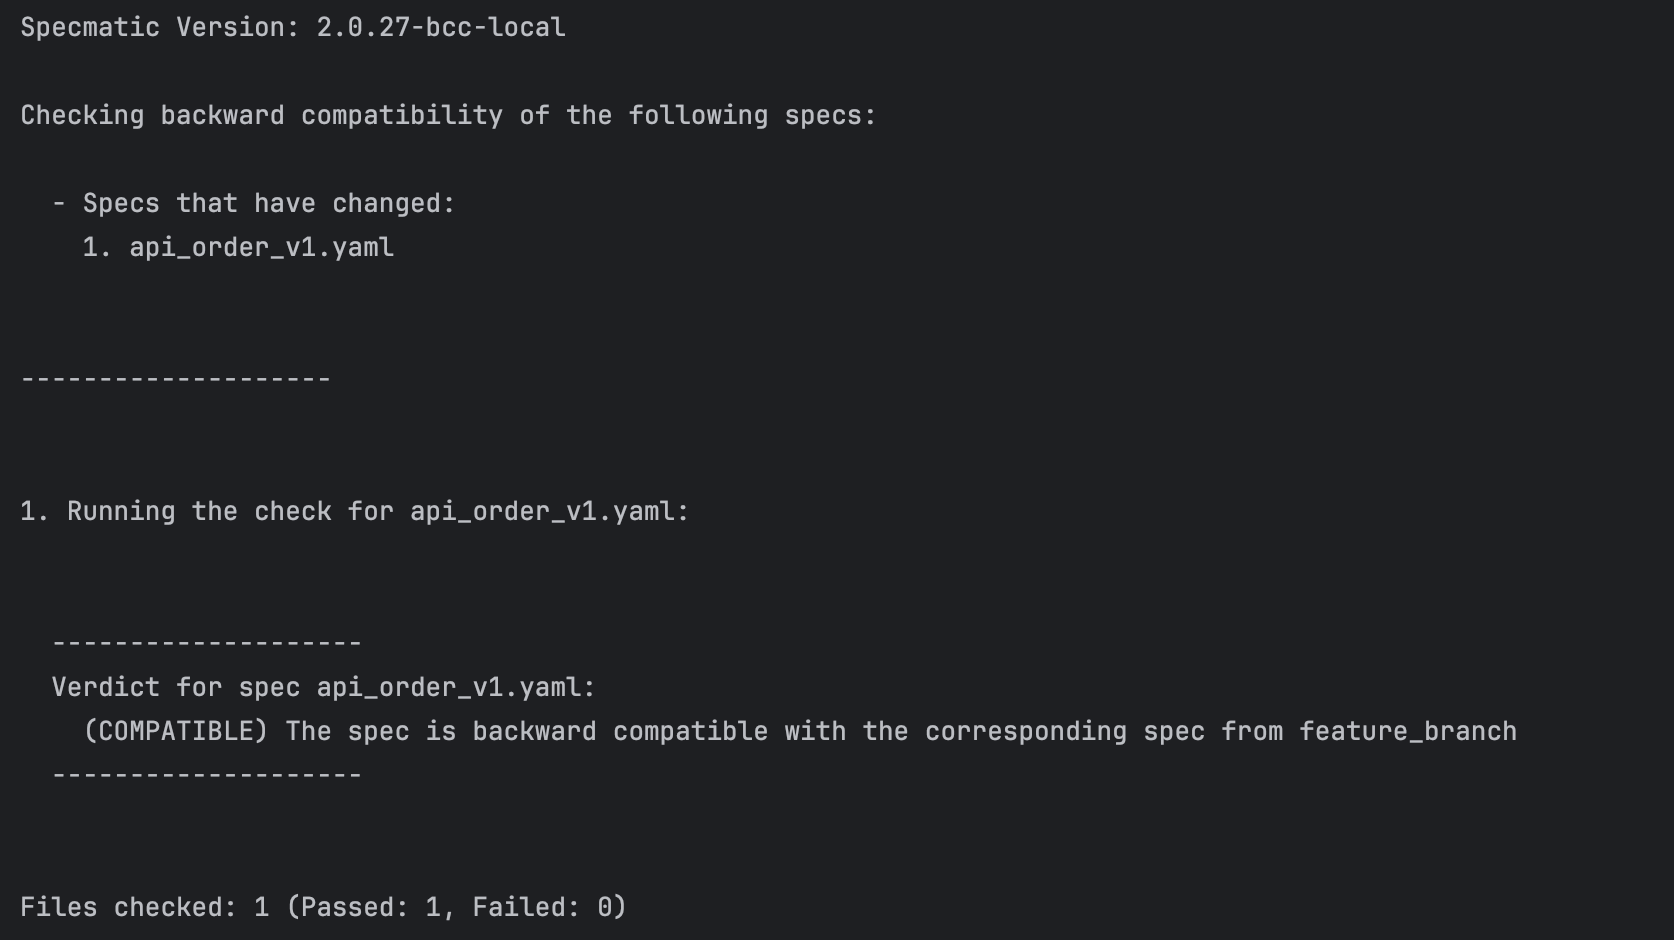The width and height of the screenshot is (1674, 940).
Task: Click "backward compatible" in the verdict message
Action: click(620, 731)
